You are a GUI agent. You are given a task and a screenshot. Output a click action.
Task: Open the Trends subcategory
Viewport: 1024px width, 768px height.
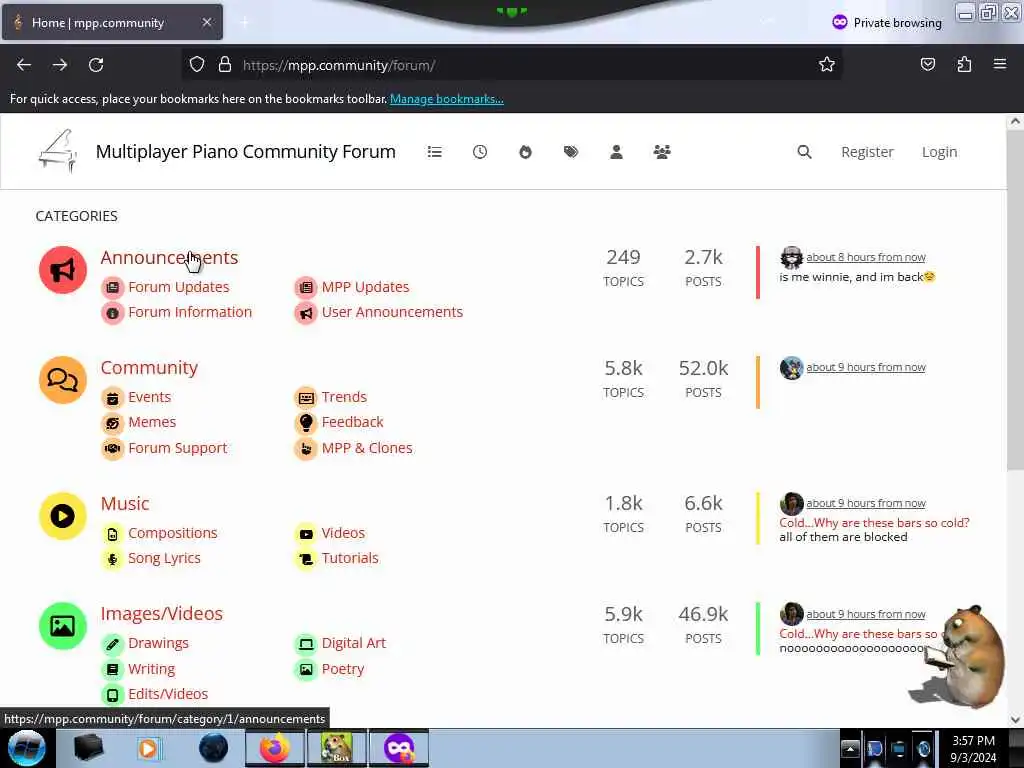point(344,397)
